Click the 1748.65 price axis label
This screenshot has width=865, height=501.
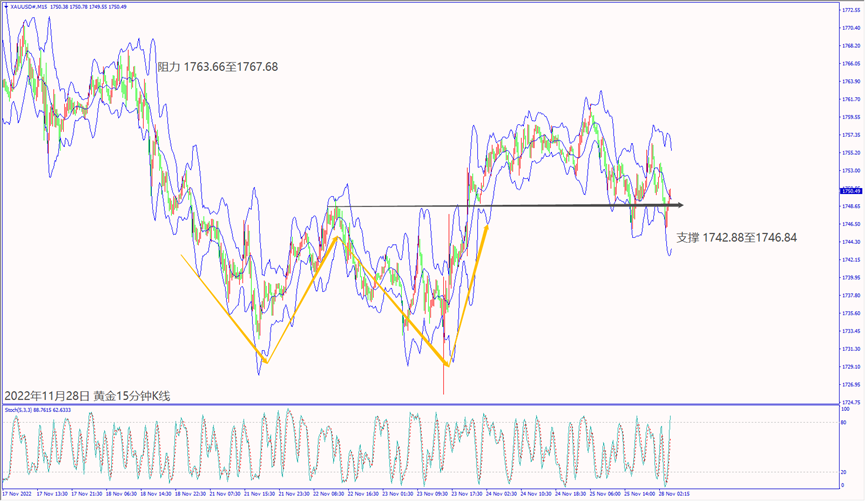[850, 206]
